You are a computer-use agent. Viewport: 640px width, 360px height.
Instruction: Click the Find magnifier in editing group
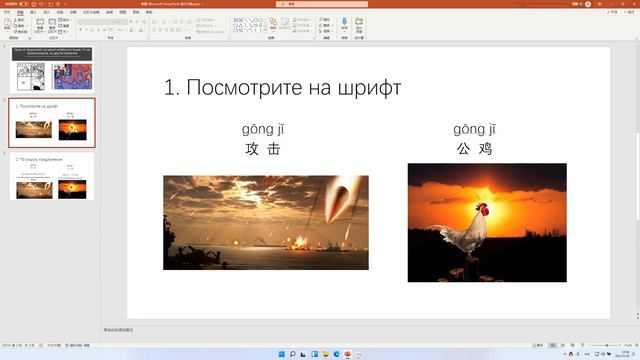tap(321, 19)
